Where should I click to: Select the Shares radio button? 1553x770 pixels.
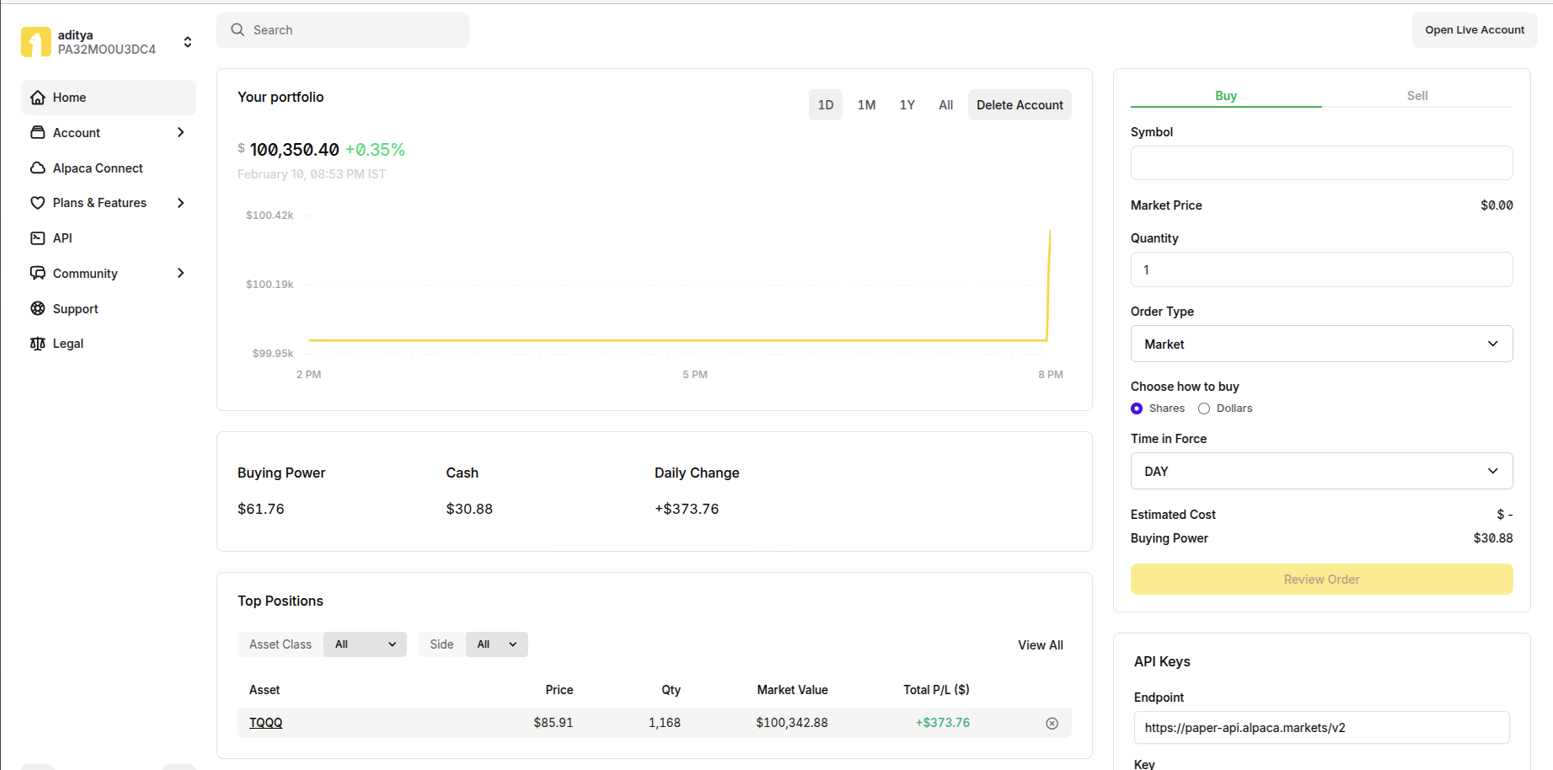click(x=1137, y=408)
